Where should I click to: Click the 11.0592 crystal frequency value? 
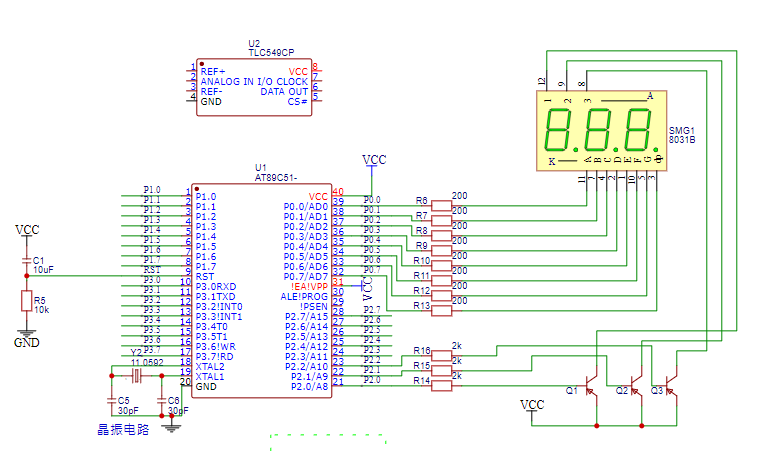(x=147, y=363)
